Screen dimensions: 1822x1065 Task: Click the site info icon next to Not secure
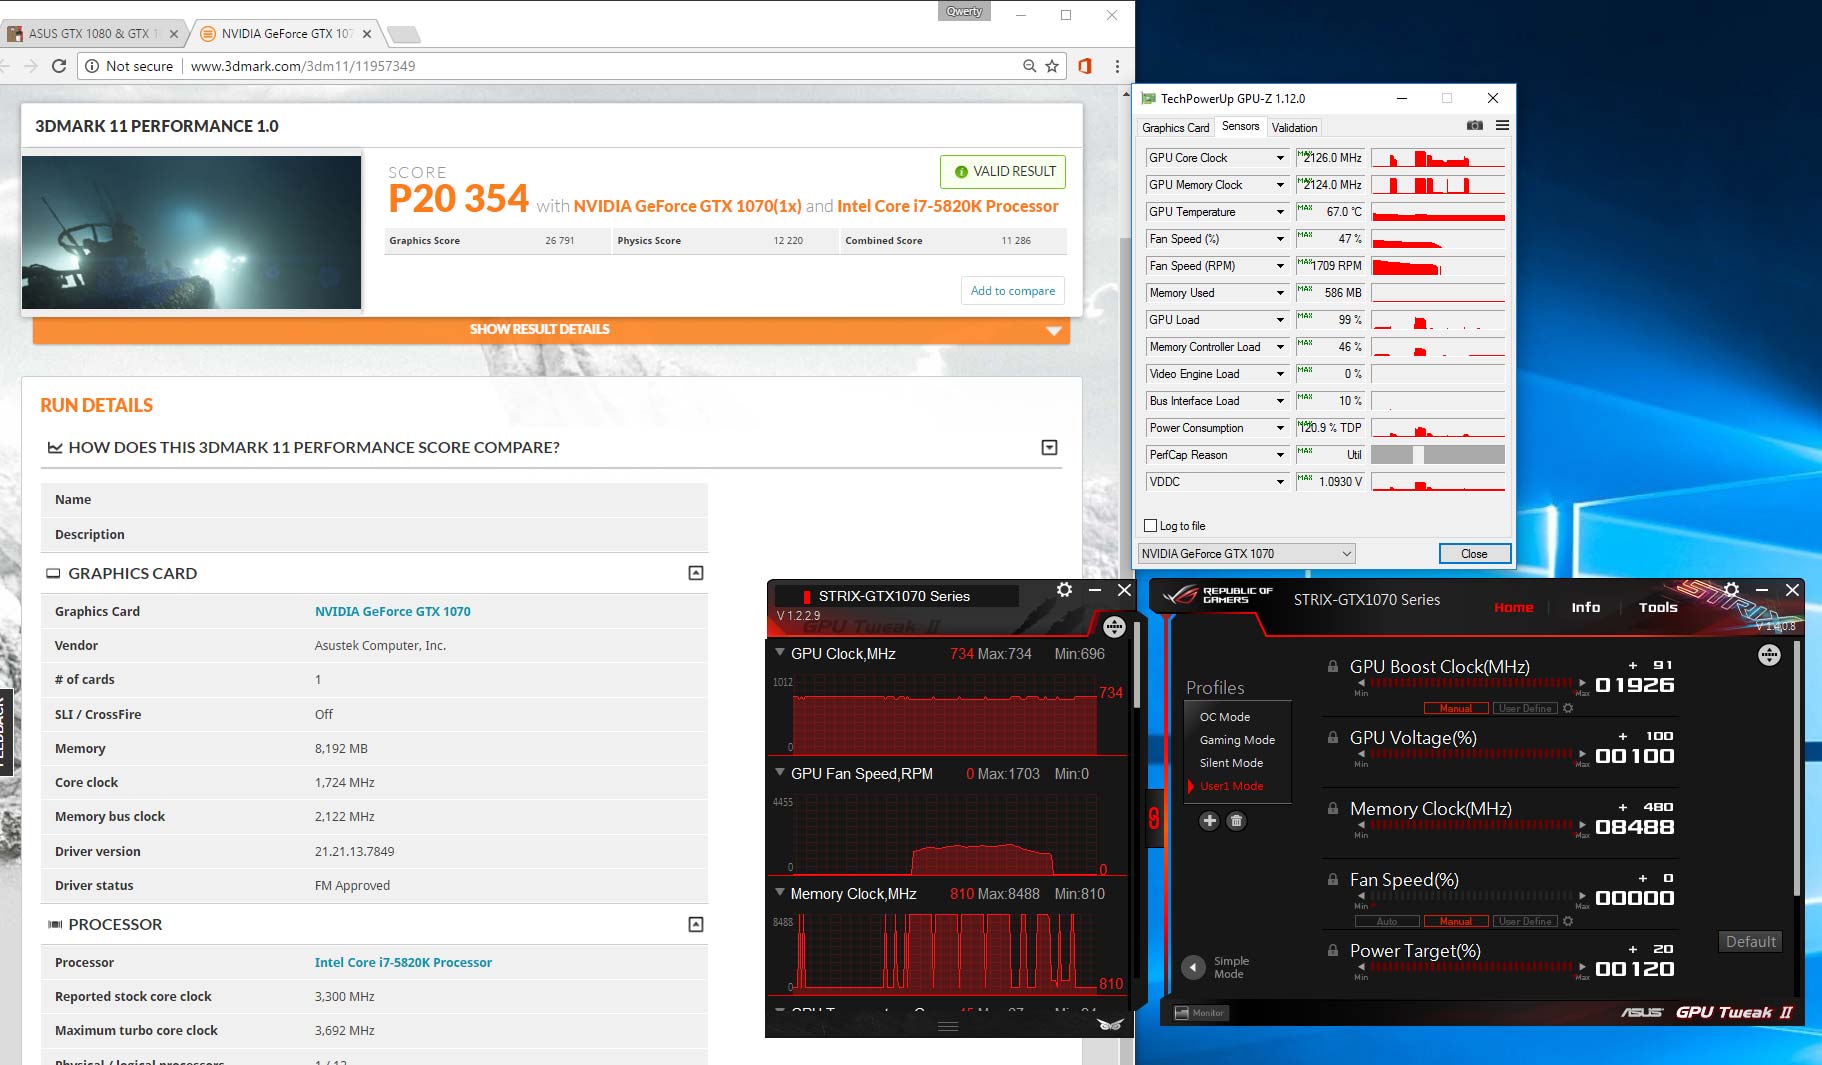click(x=92, y=66)
